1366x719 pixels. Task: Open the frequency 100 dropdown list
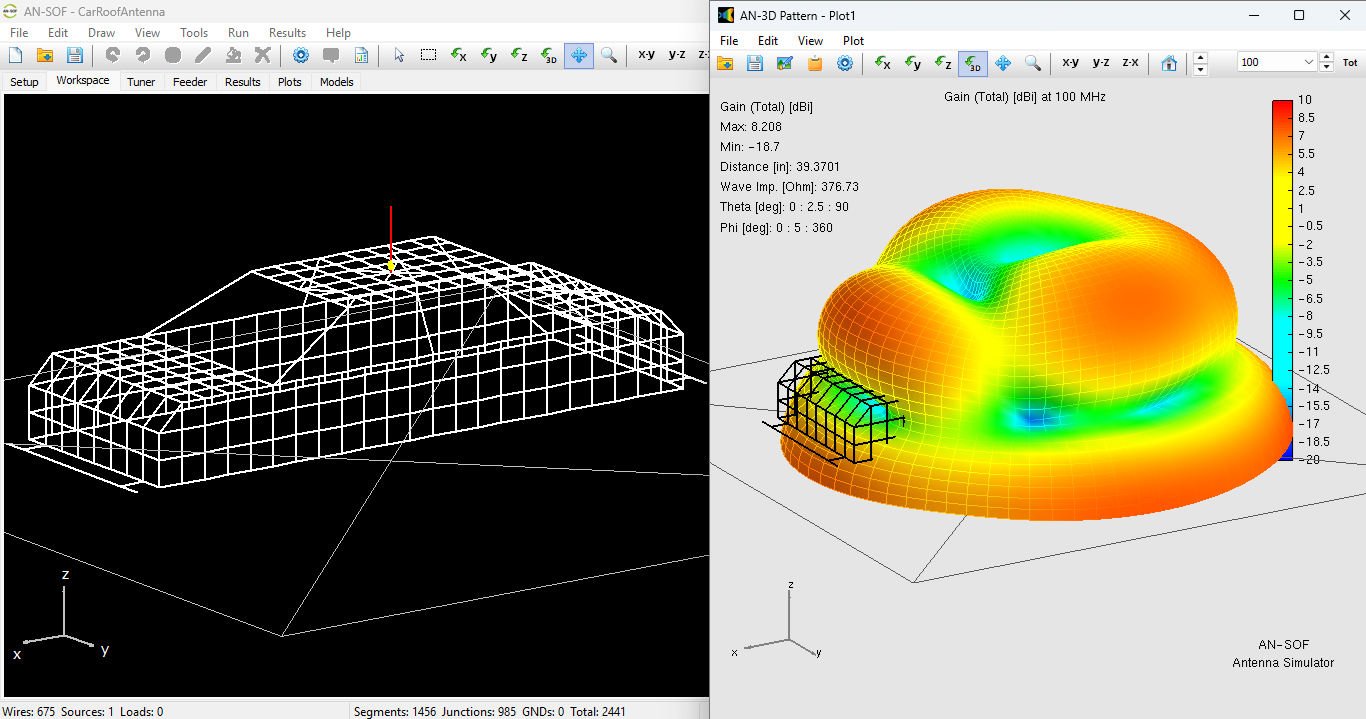click(1309, 62)
